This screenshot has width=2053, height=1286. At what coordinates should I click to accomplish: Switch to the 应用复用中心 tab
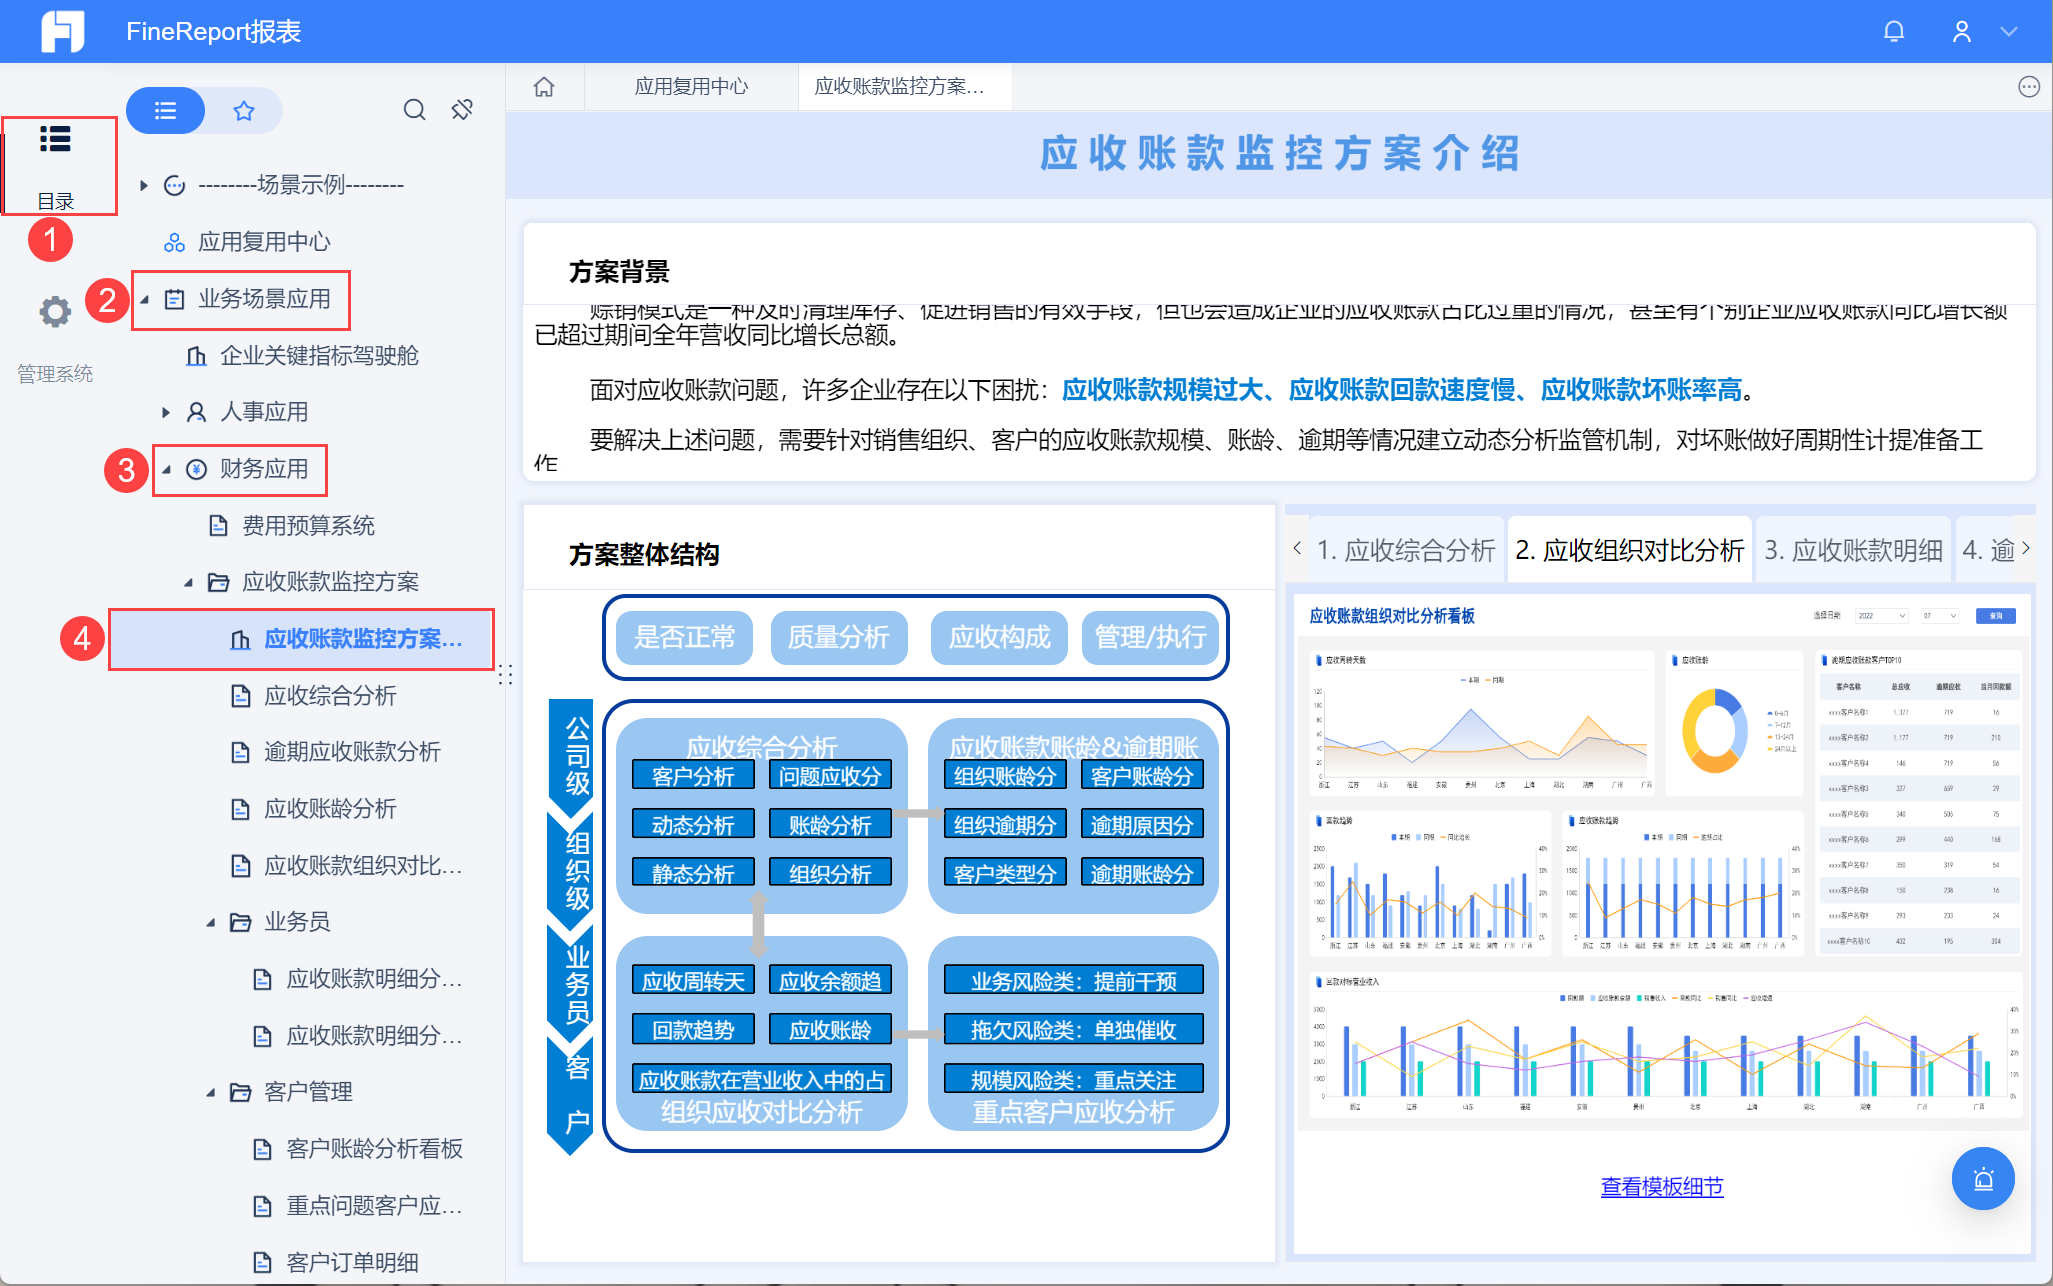pyautogui.click(x=691, y=87)
